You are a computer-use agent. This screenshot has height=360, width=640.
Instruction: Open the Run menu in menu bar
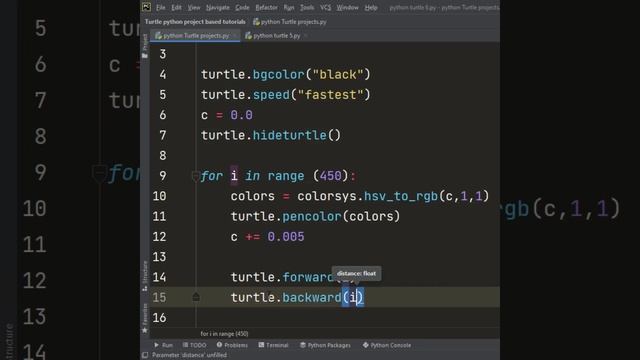(x=289, y=7)
